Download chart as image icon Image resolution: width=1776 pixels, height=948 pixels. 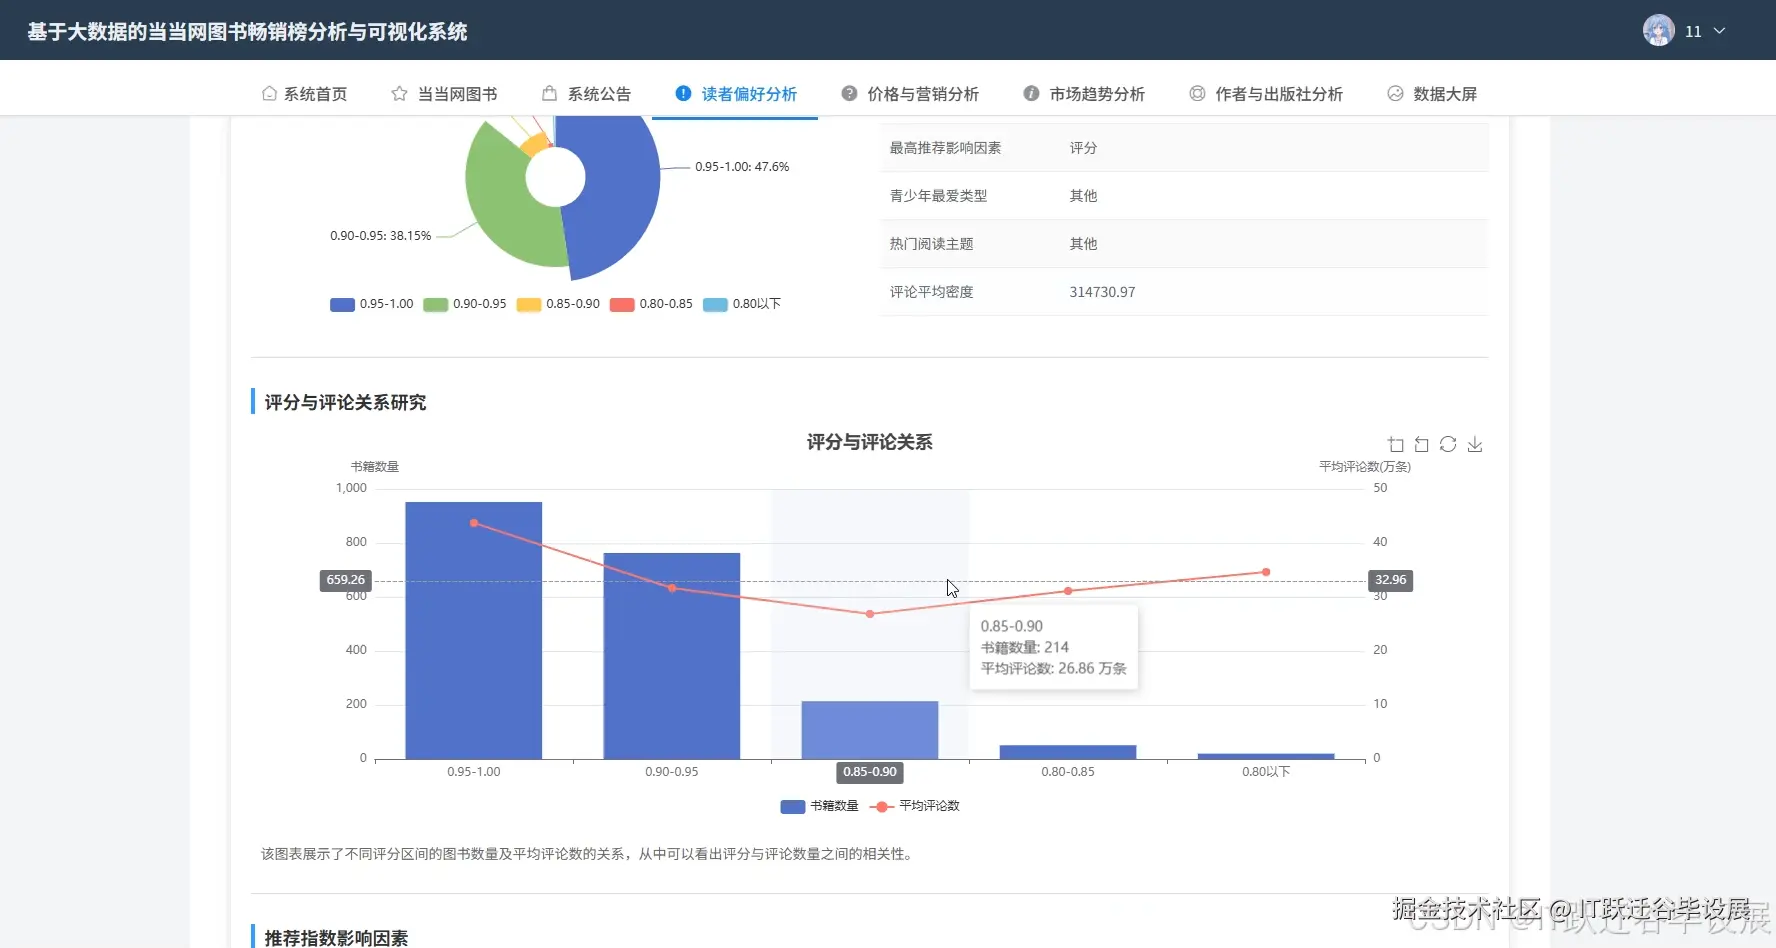[x=1475, y=444]
